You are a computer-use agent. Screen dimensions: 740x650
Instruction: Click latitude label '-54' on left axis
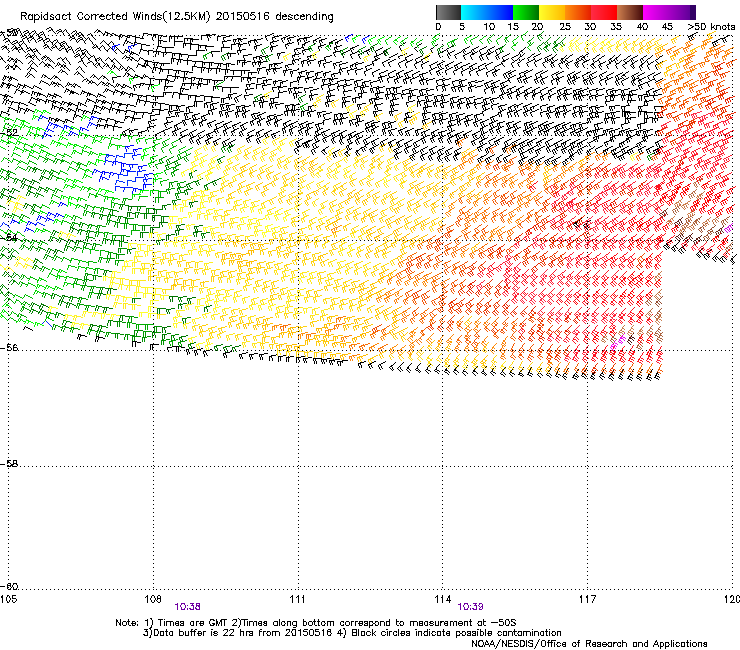(x=10, y=237)
